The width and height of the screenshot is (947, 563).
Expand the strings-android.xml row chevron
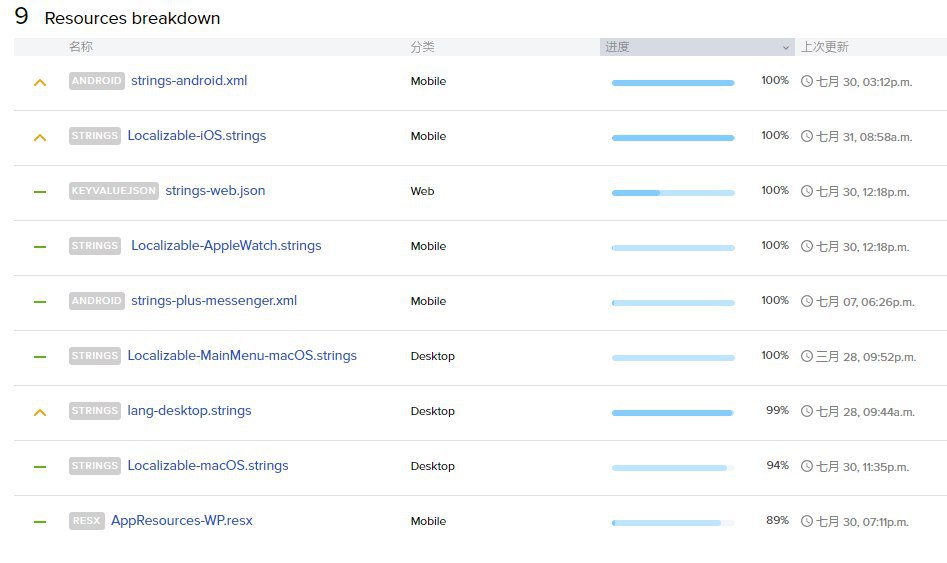point(40,82)
